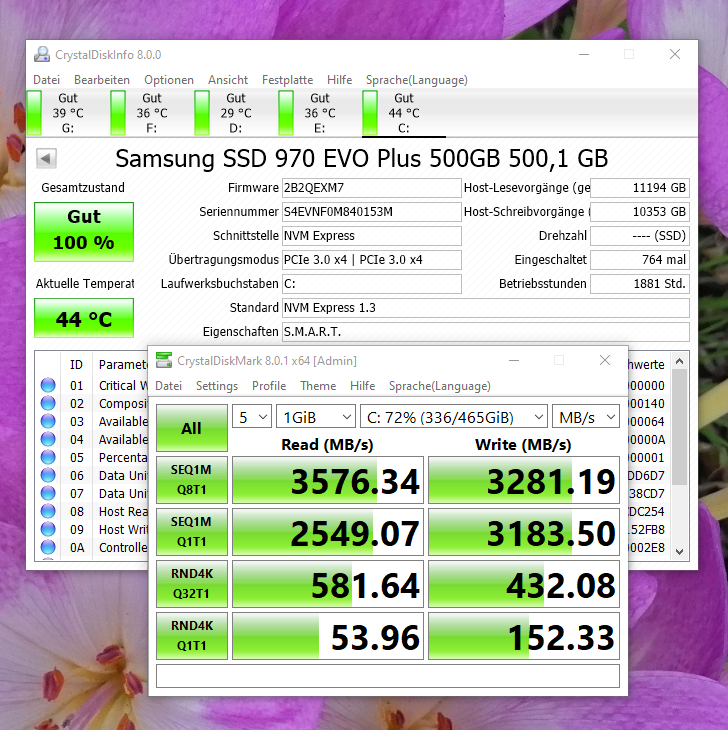Click the Host-Lesevorgänge value 11194 GB

640,188
